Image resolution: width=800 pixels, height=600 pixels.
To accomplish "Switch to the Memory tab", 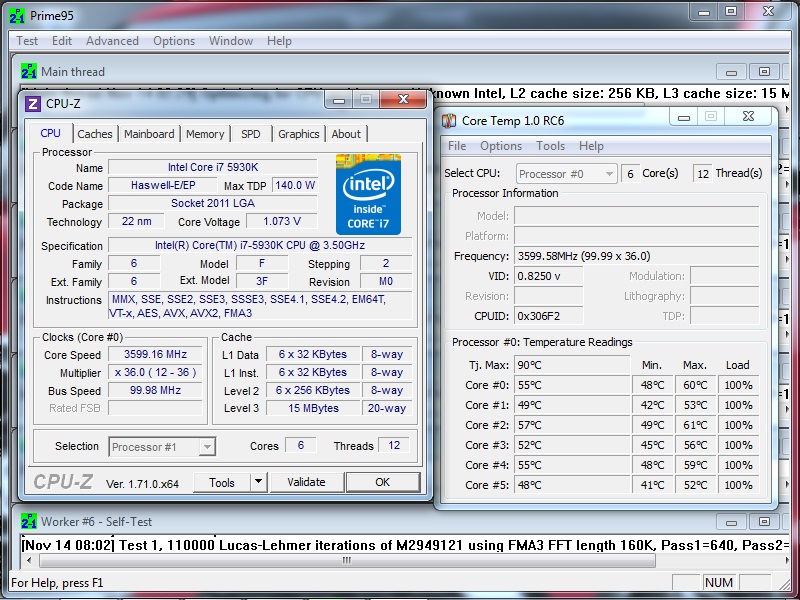I will click(x=205, y=134).
